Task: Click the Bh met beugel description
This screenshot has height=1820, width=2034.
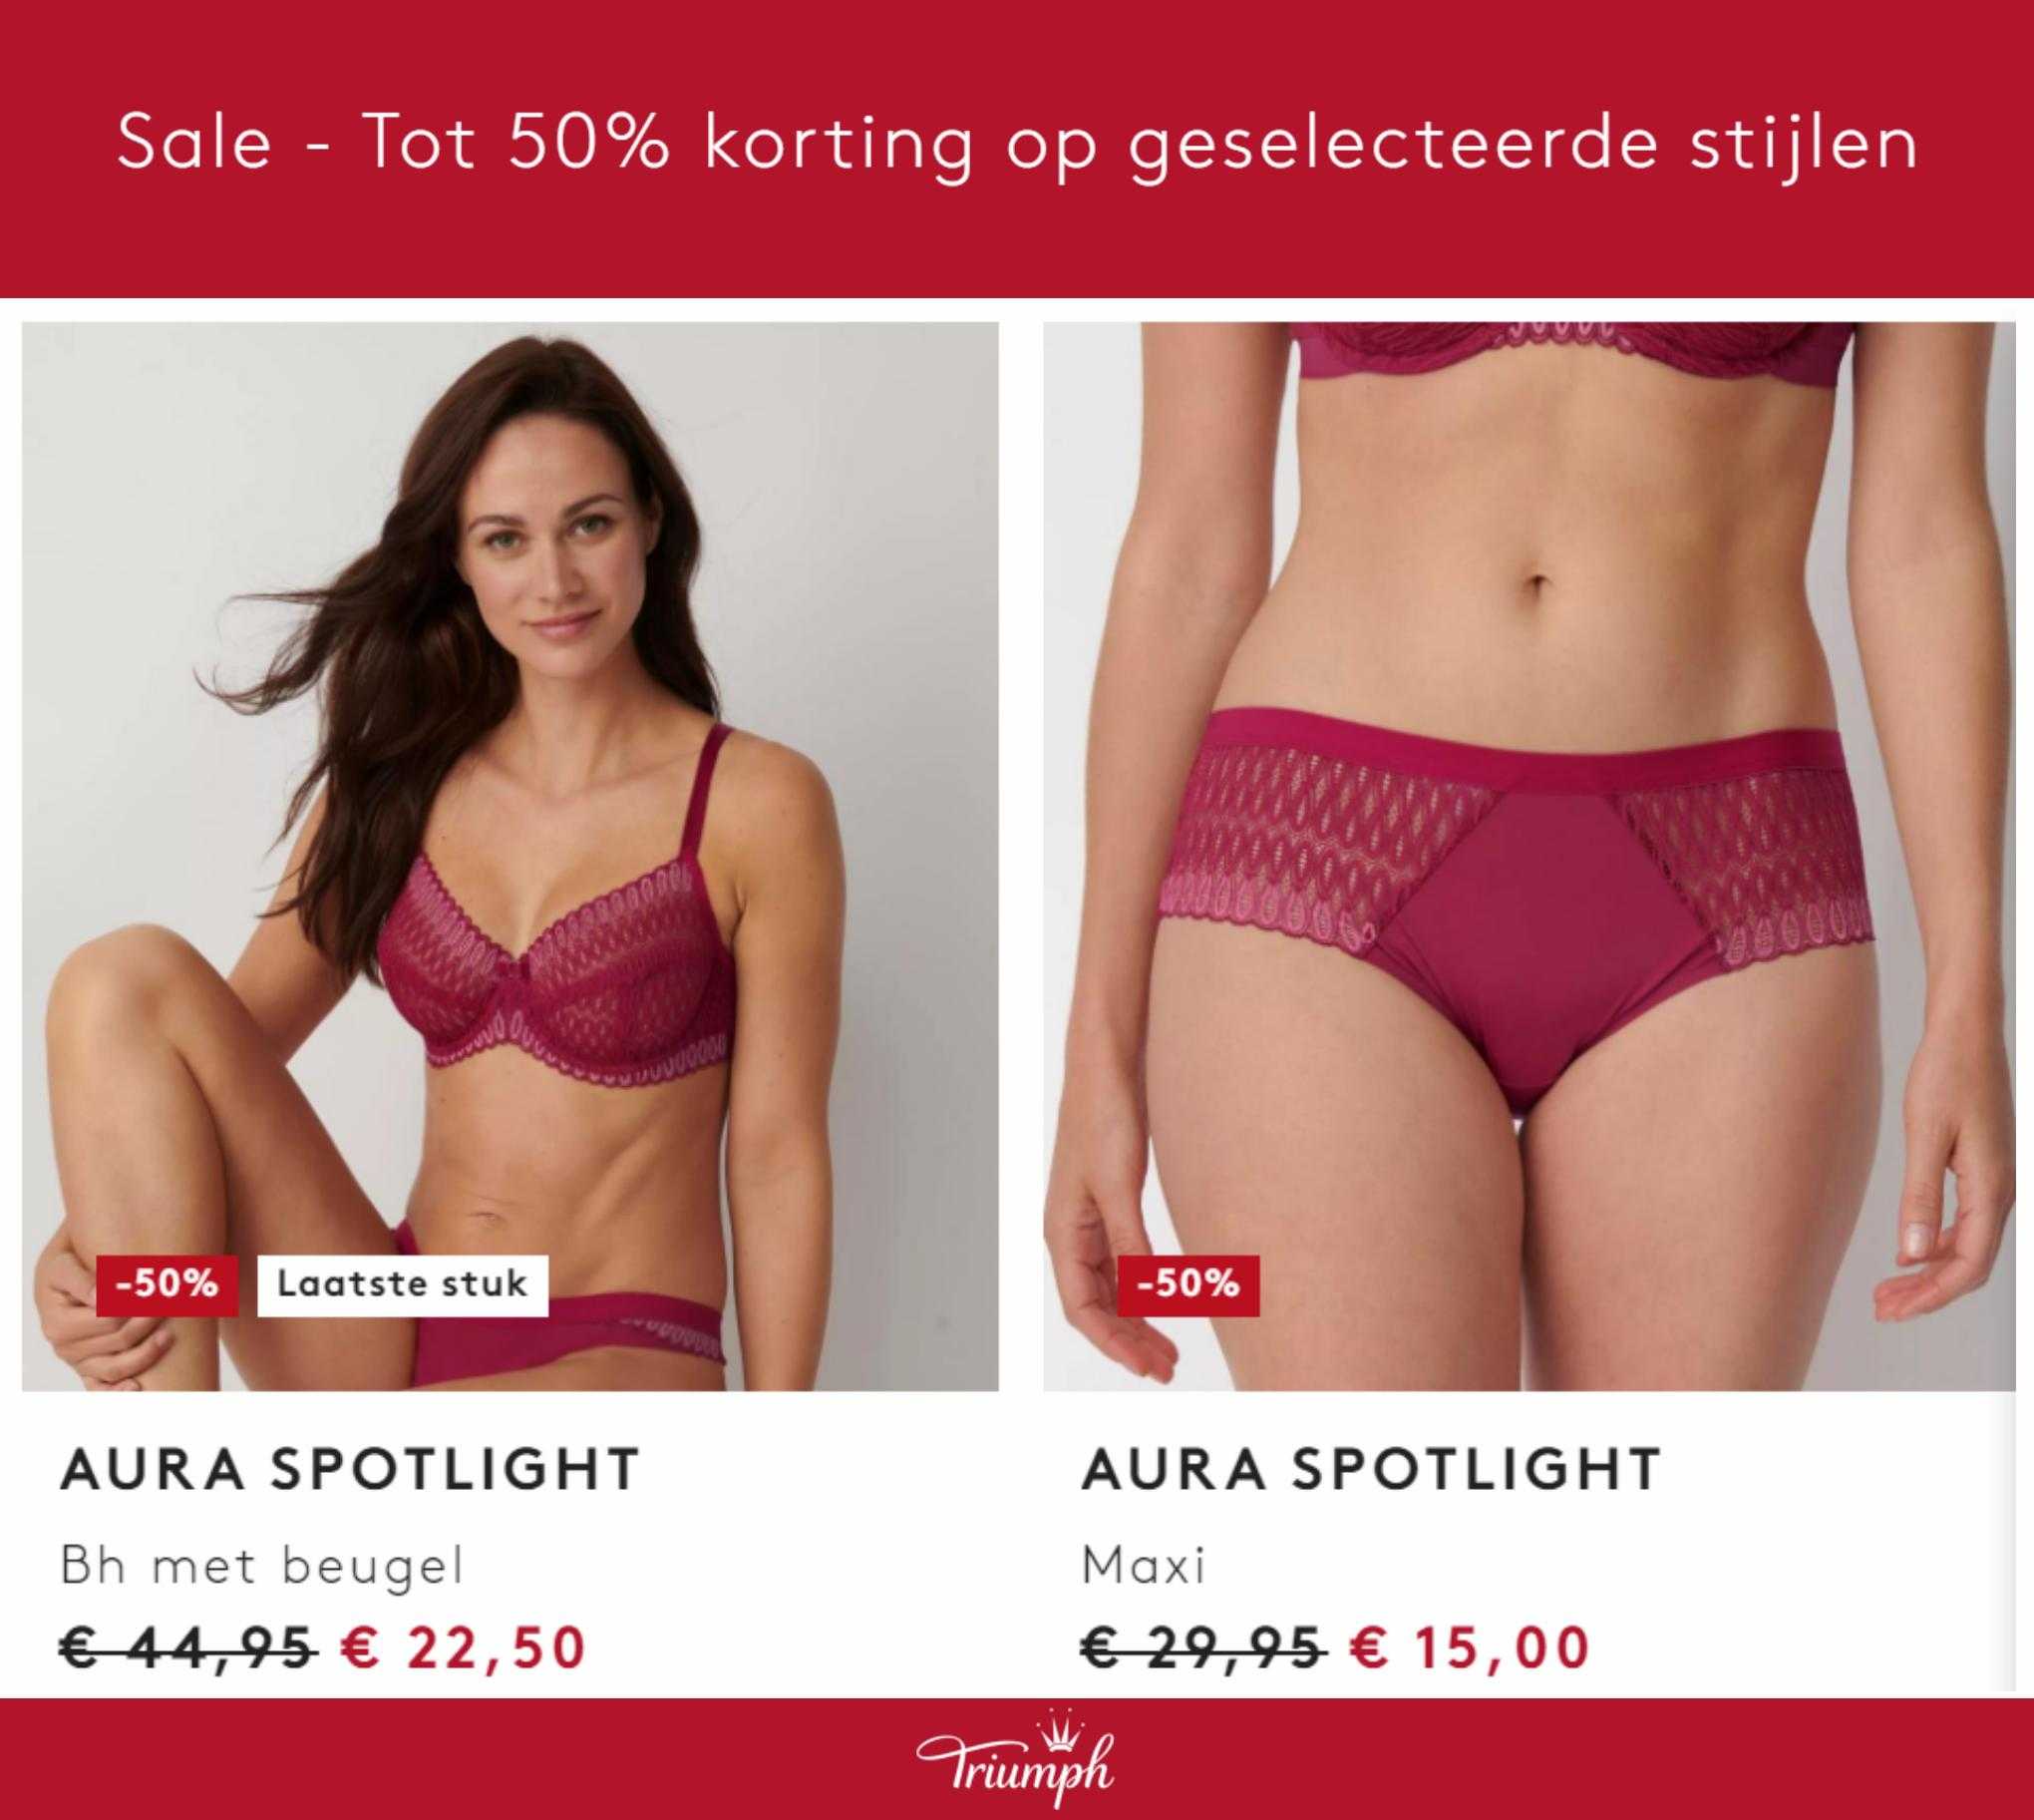Action: click(x=263, y=1567)
